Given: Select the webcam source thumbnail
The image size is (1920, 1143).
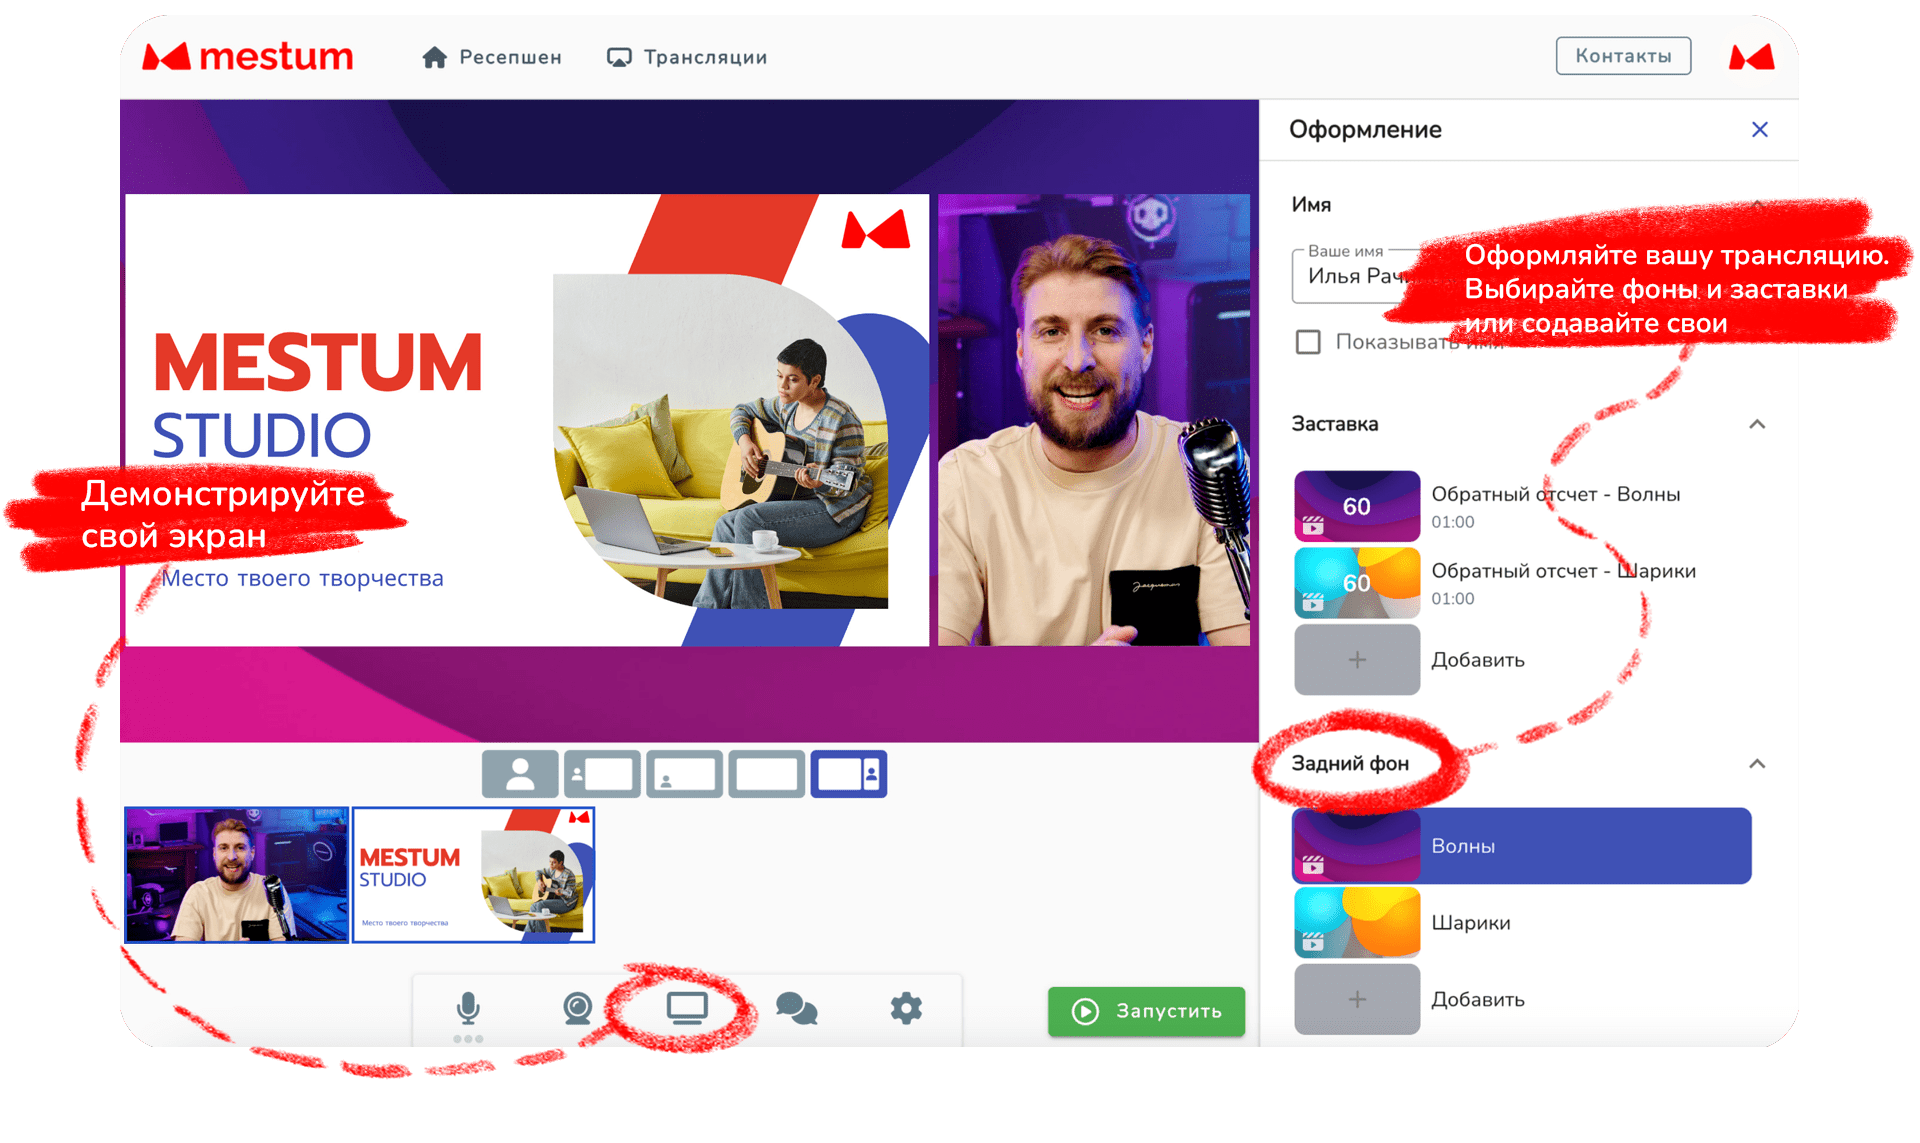Looking at the screenshot, I should coord(236,875).
